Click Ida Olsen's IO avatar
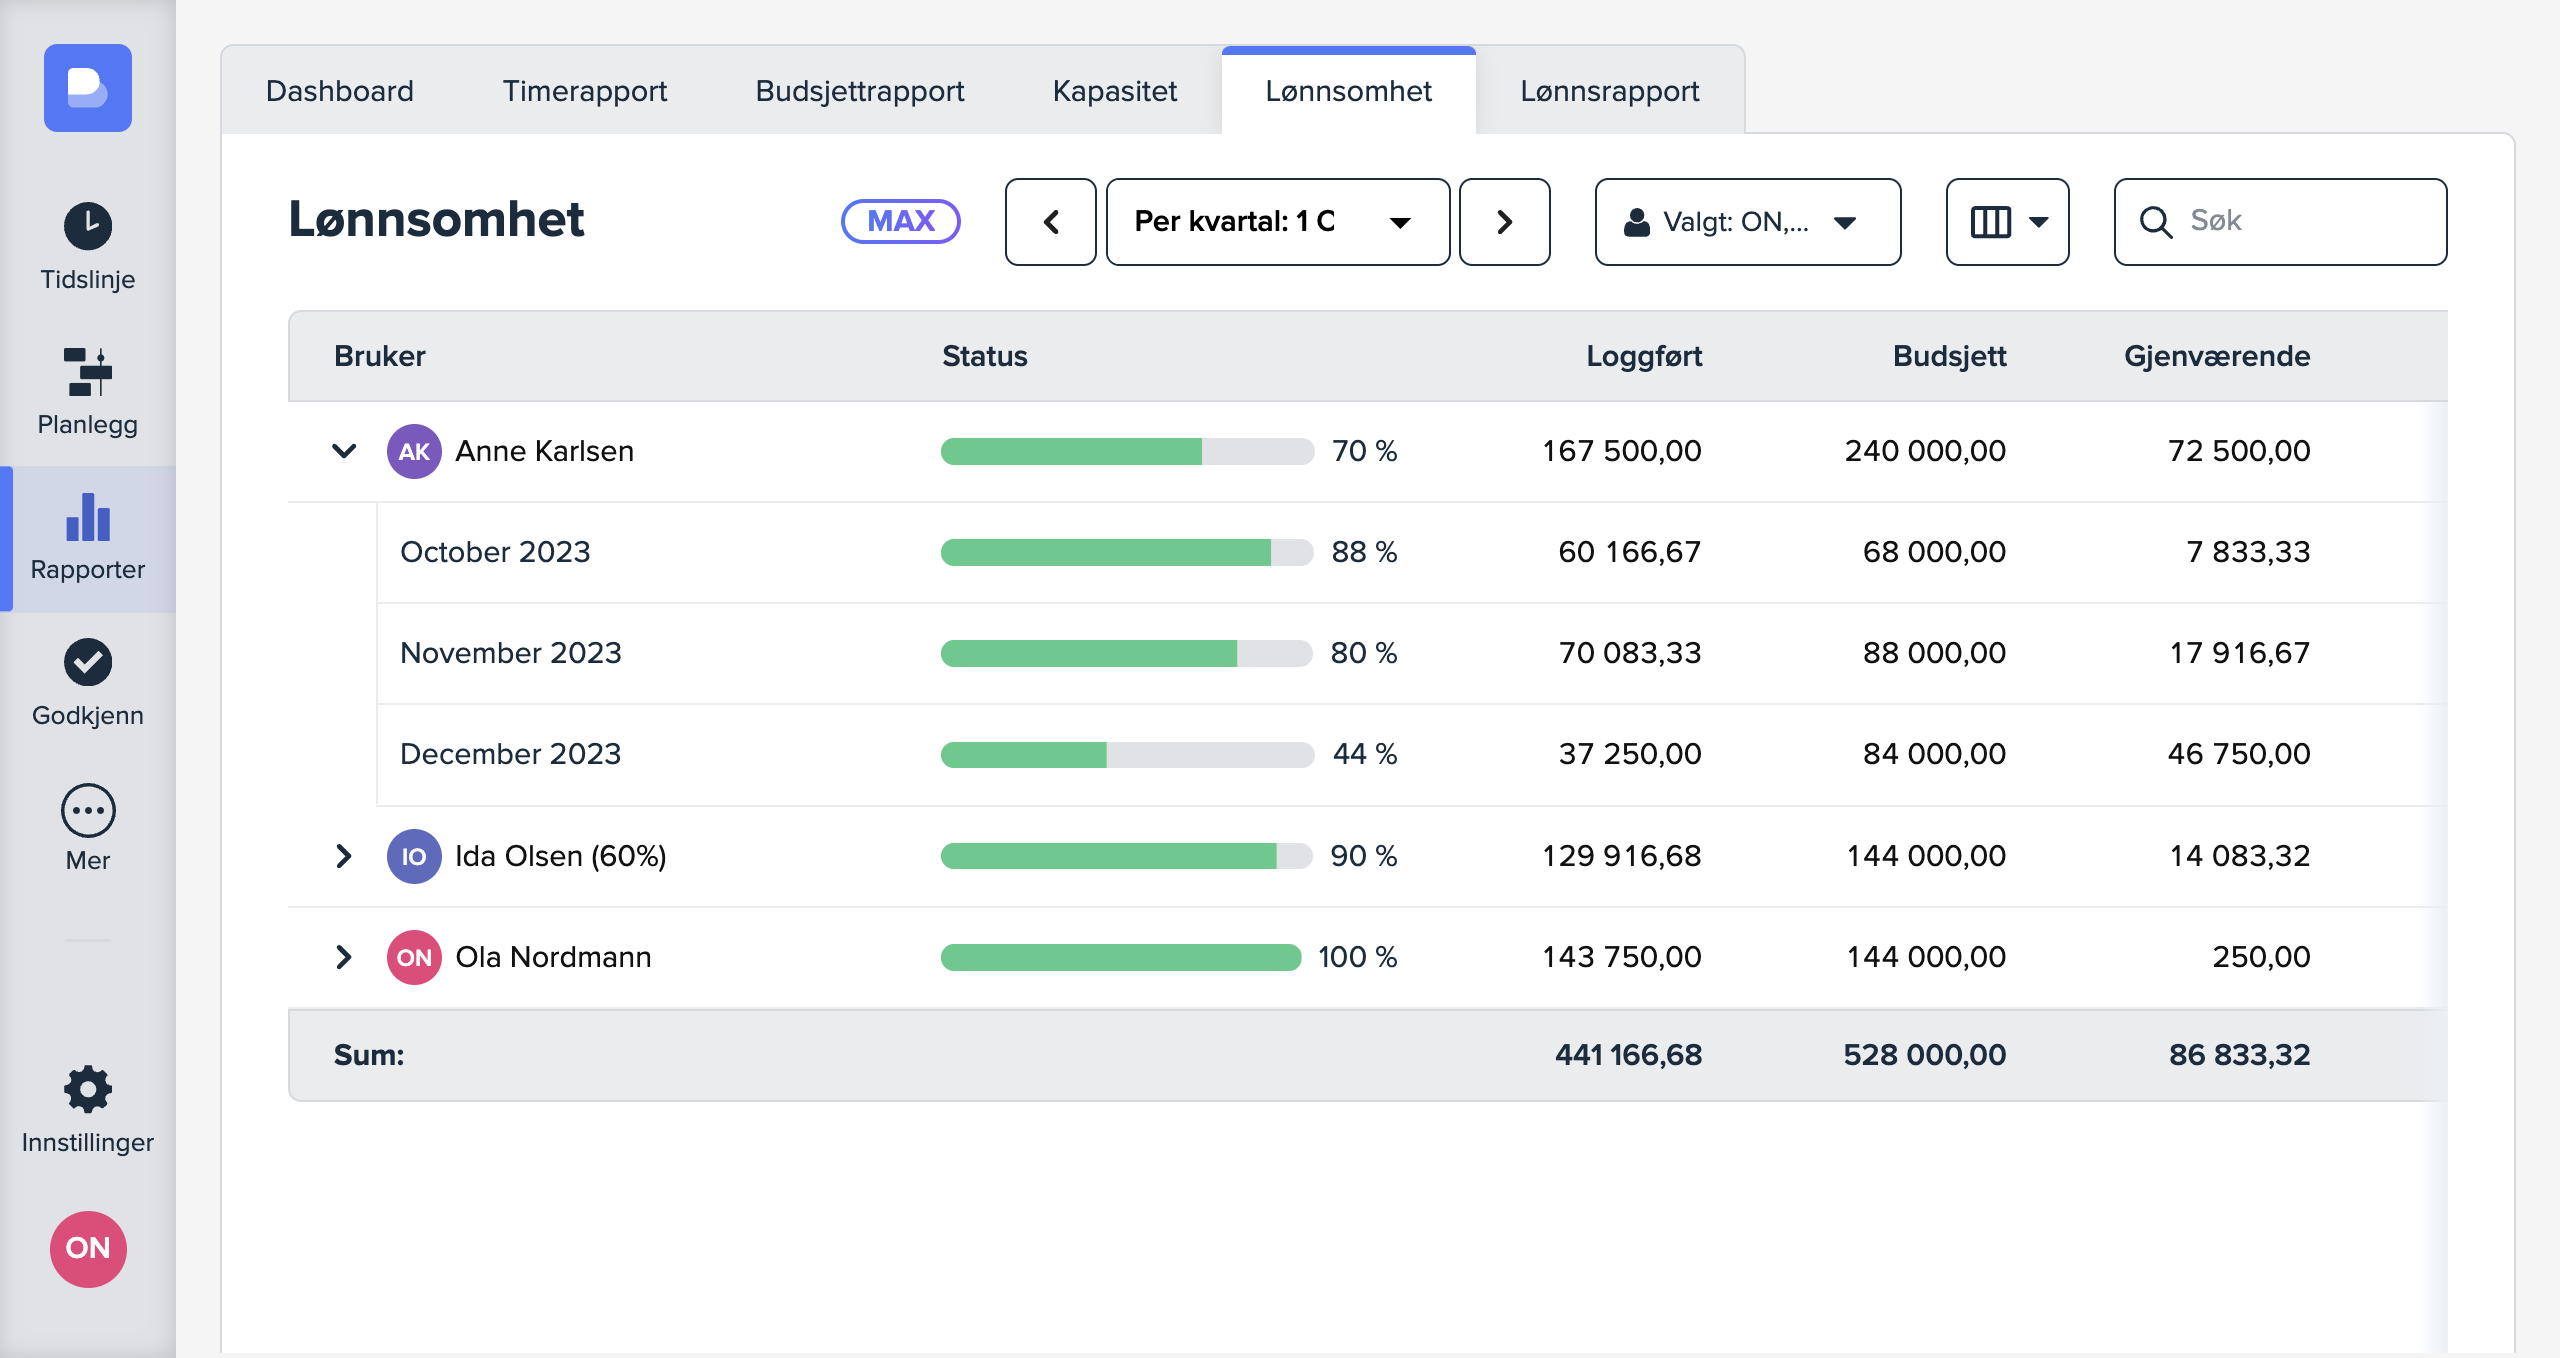Image resolution: width=2560 pixels, height=1358 pixels. (x=414, y=856)
